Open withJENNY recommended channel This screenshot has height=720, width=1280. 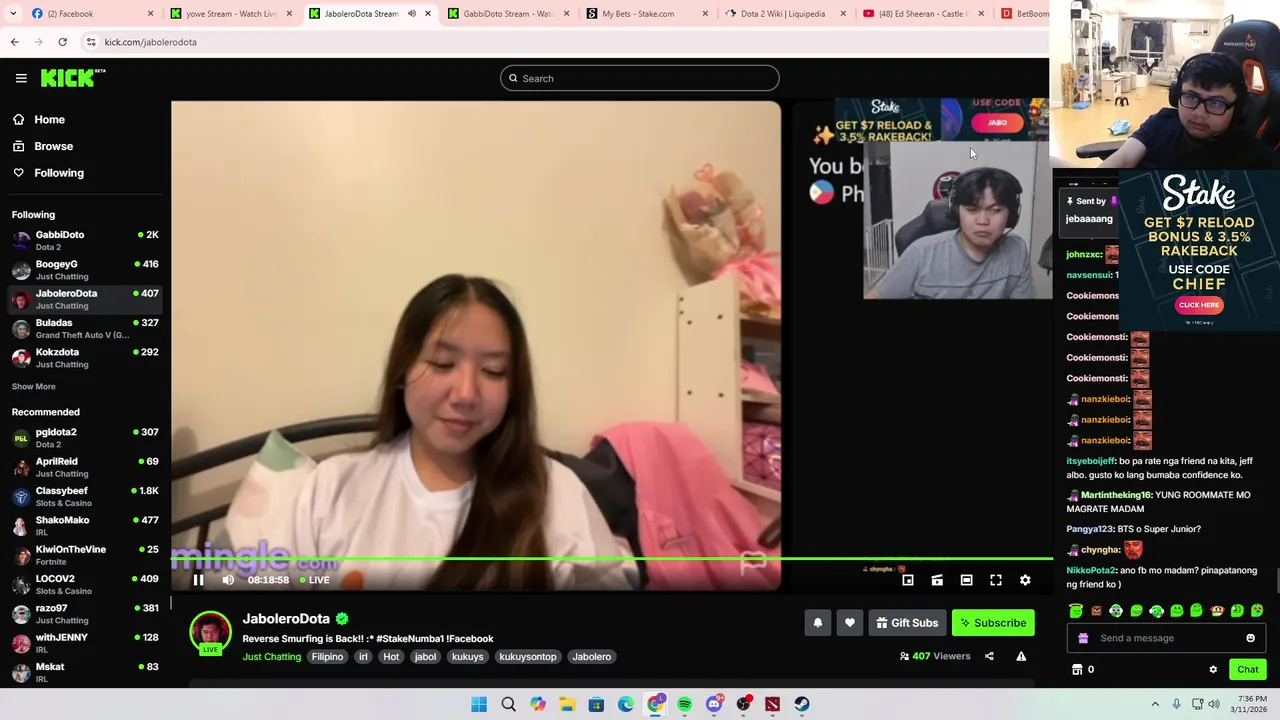(x=85, y=643)
